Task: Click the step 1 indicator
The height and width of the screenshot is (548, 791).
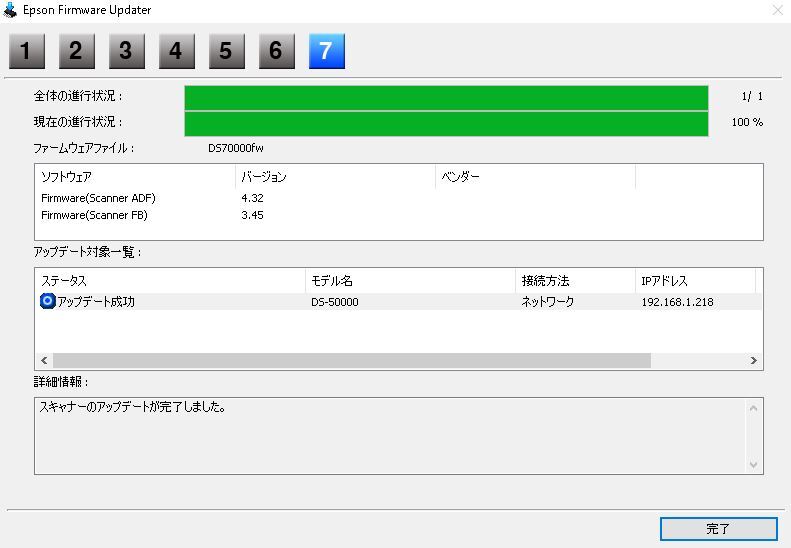Action: (x=27, y=51)
